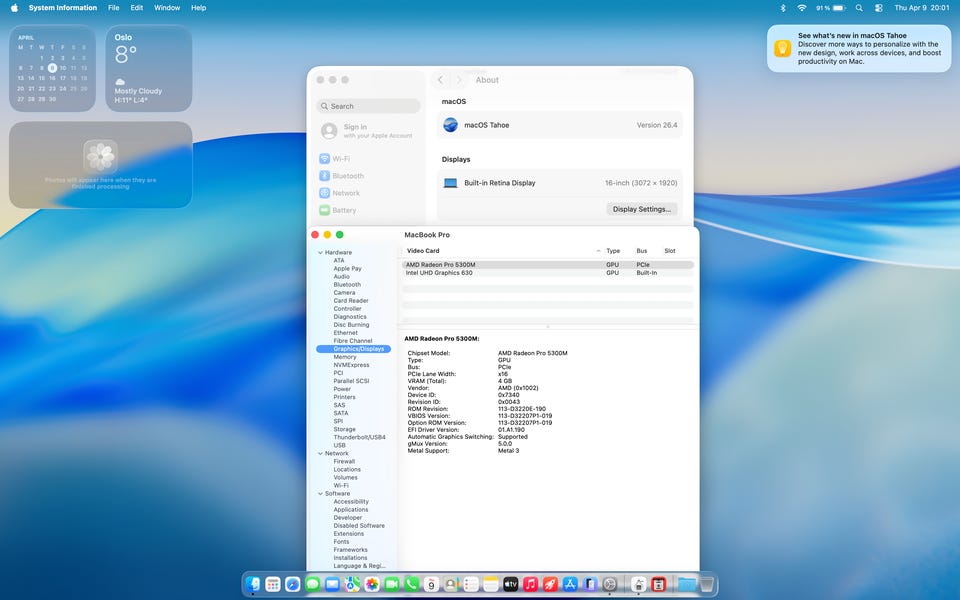The width and height of the screenshot is (960, 600).
Task: Launch Safari from the Dock
Action: coord(293,584)
